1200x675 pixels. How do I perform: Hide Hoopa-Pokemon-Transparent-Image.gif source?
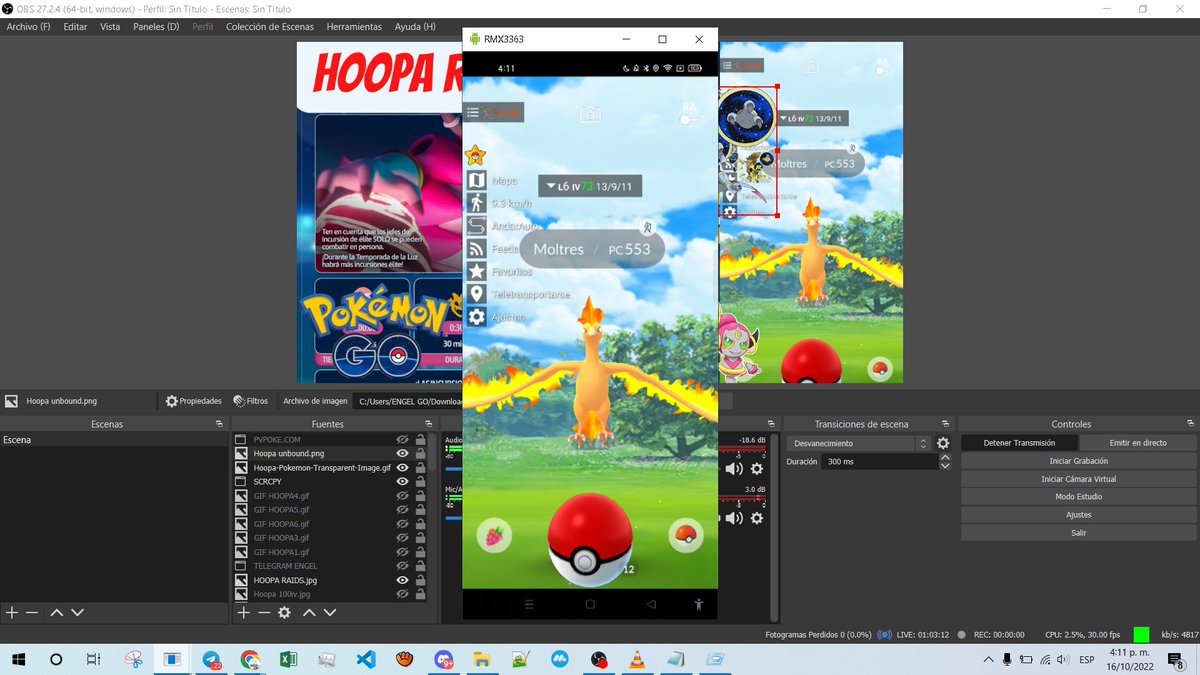(402, 467)
